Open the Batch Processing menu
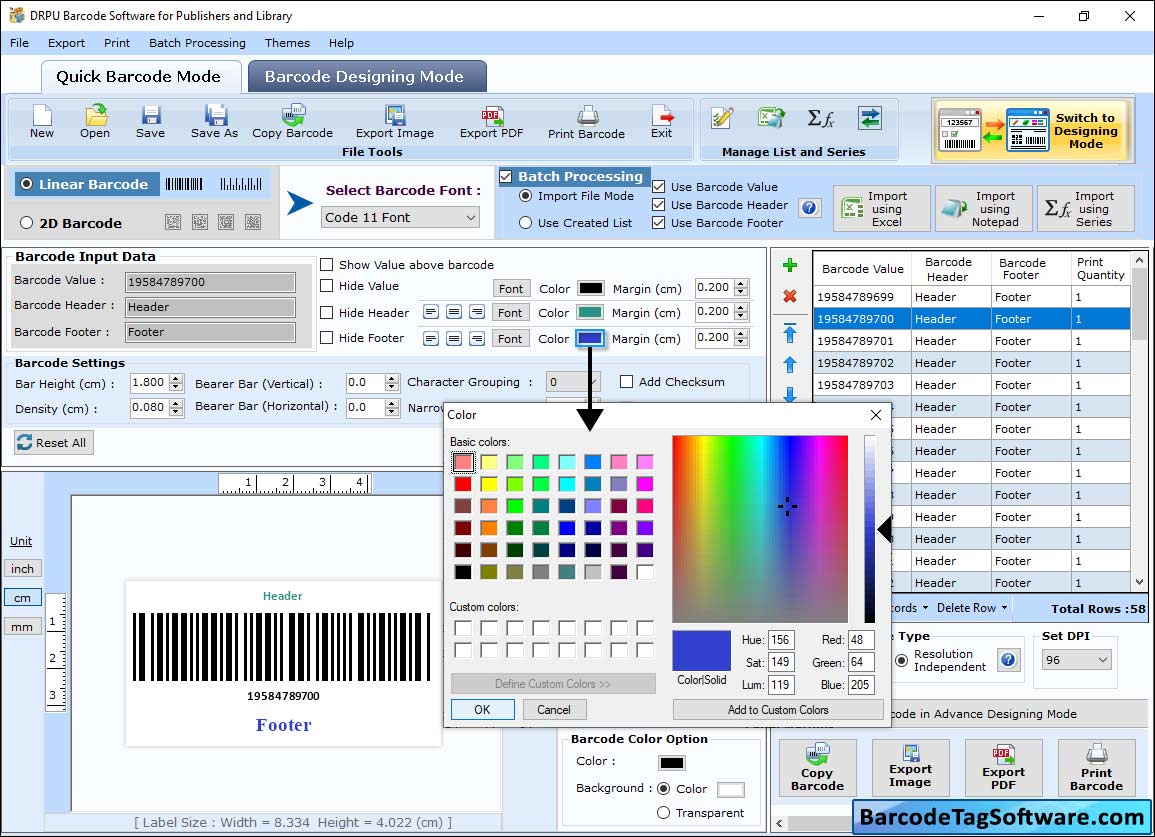The image size is (1155, 837). [x=197, y=43]
